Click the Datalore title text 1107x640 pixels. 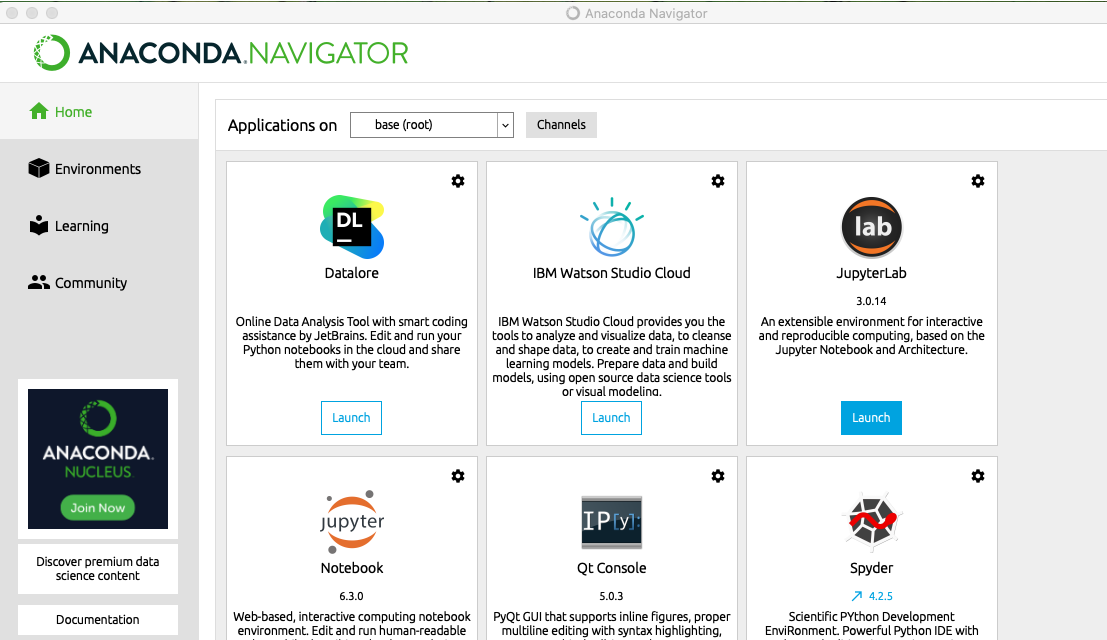[352, 273]
